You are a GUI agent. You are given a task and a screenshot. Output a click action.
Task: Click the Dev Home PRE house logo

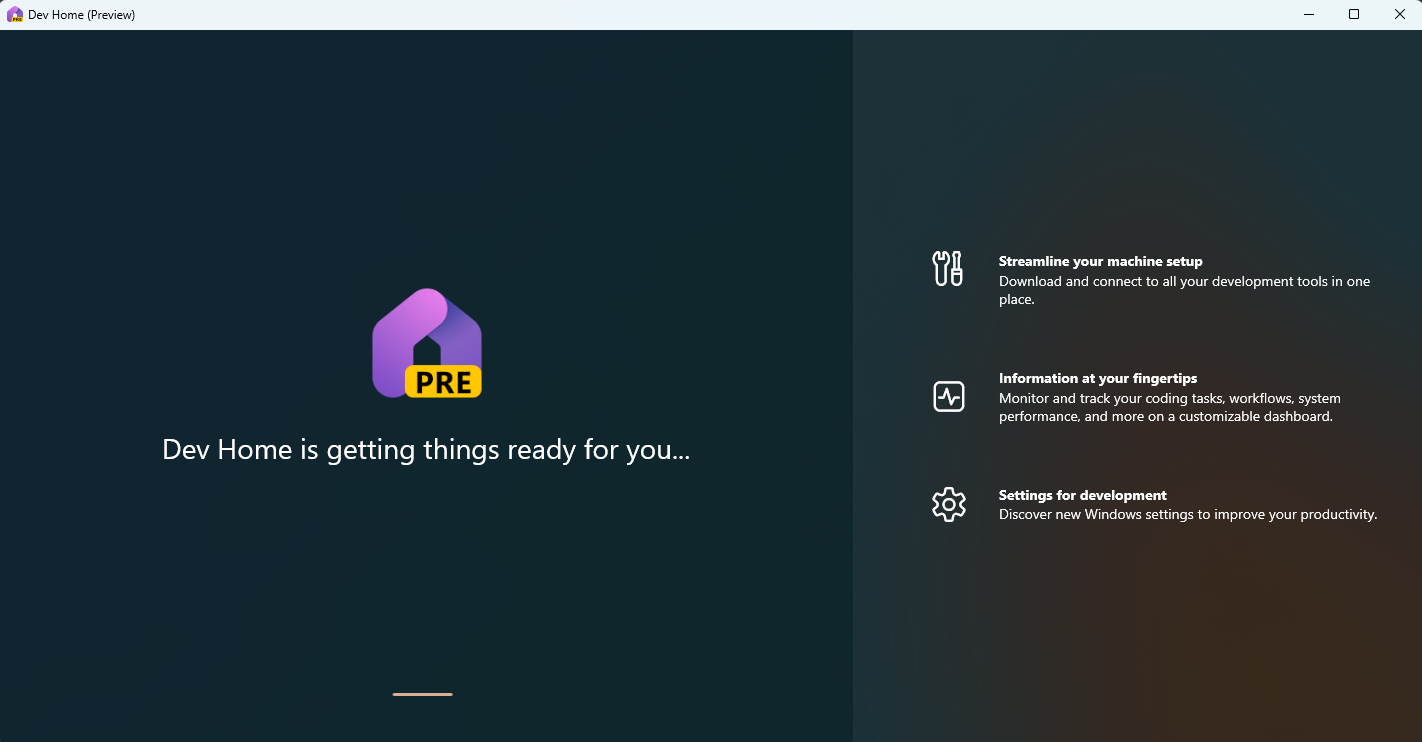(427, 343)
